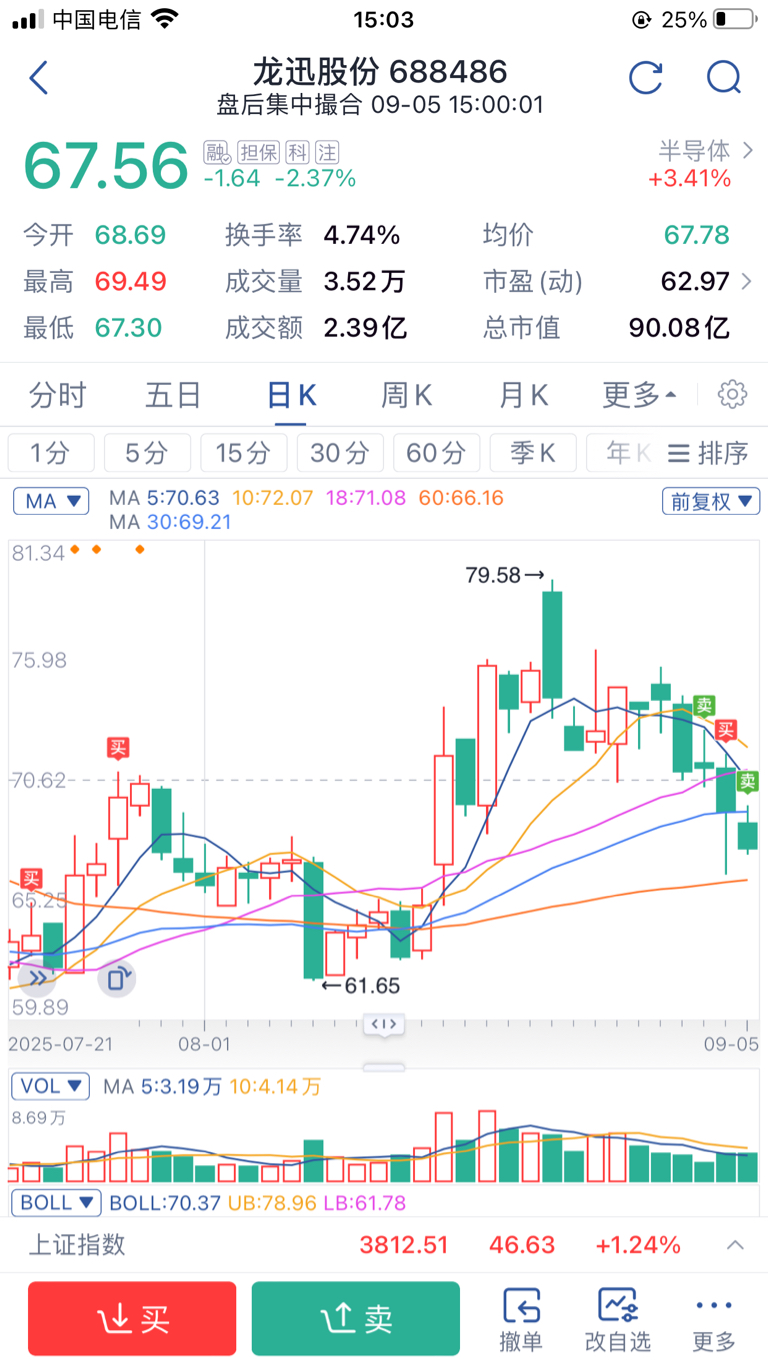Tap the back arrow icon

(x=39, y=78)
